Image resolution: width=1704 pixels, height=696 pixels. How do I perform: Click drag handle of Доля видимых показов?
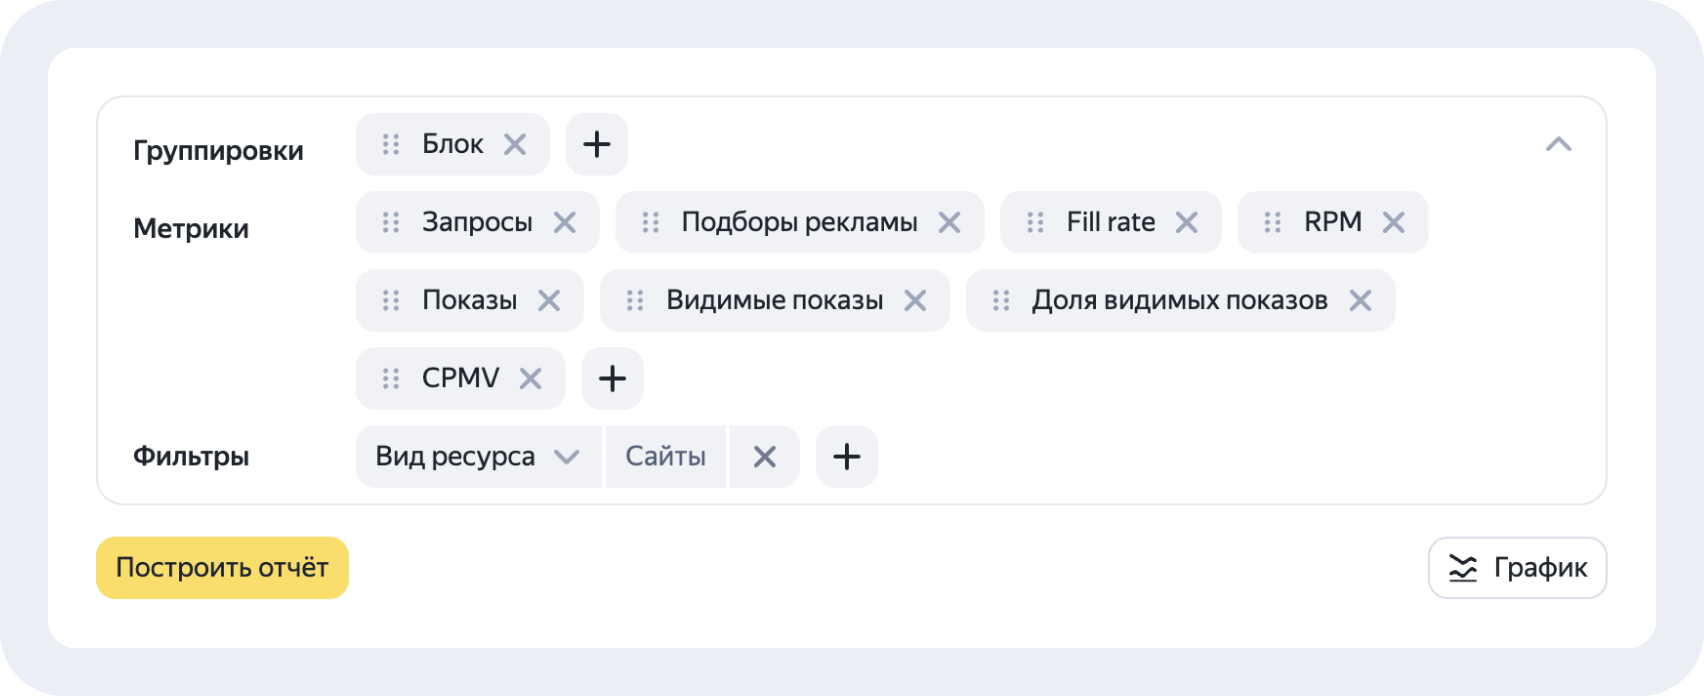coord(1001,301)
